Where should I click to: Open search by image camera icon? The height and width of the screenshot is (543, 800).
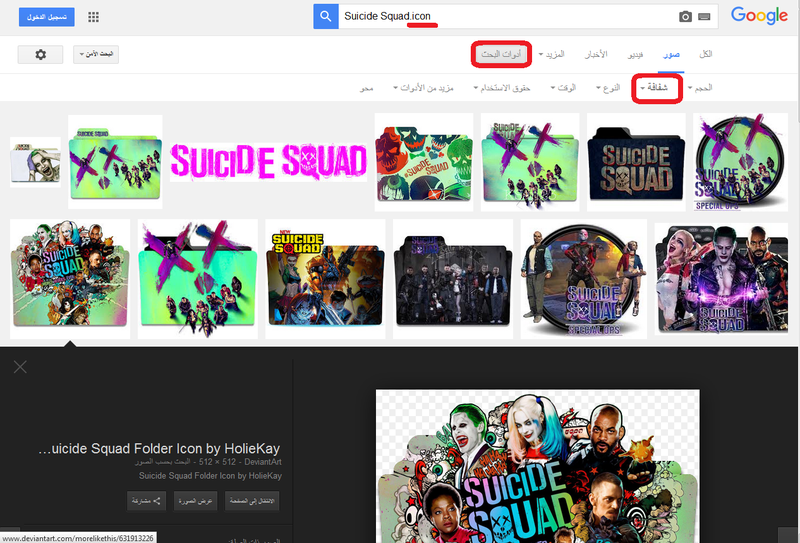point(685,17)
